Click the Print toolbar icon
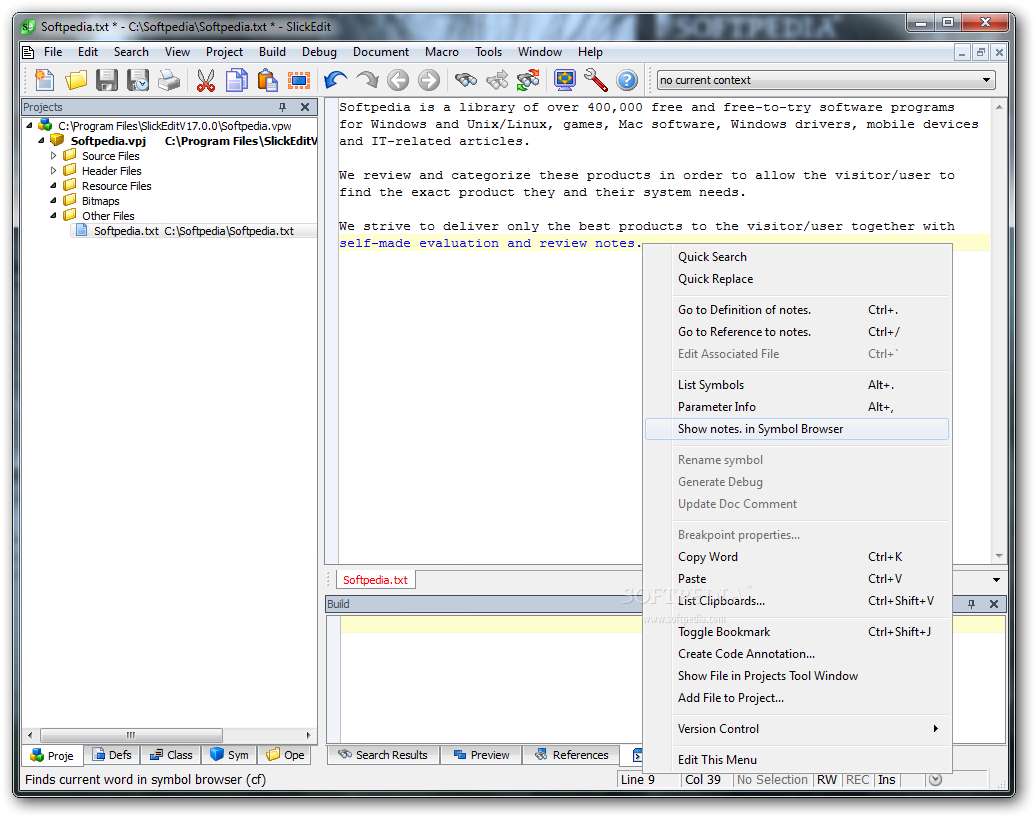Viewport: 1036px width, 818px height. [x=169, y=80]
